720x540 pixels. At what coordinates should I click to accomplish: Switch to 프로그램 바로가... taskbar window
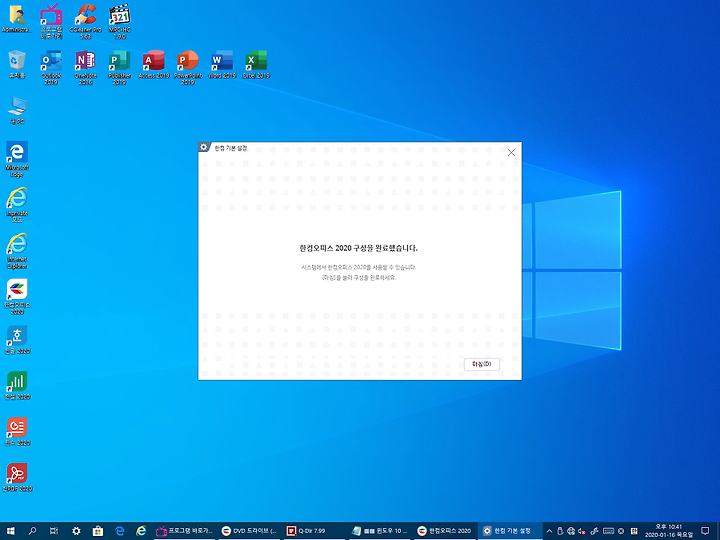(185, 531)
